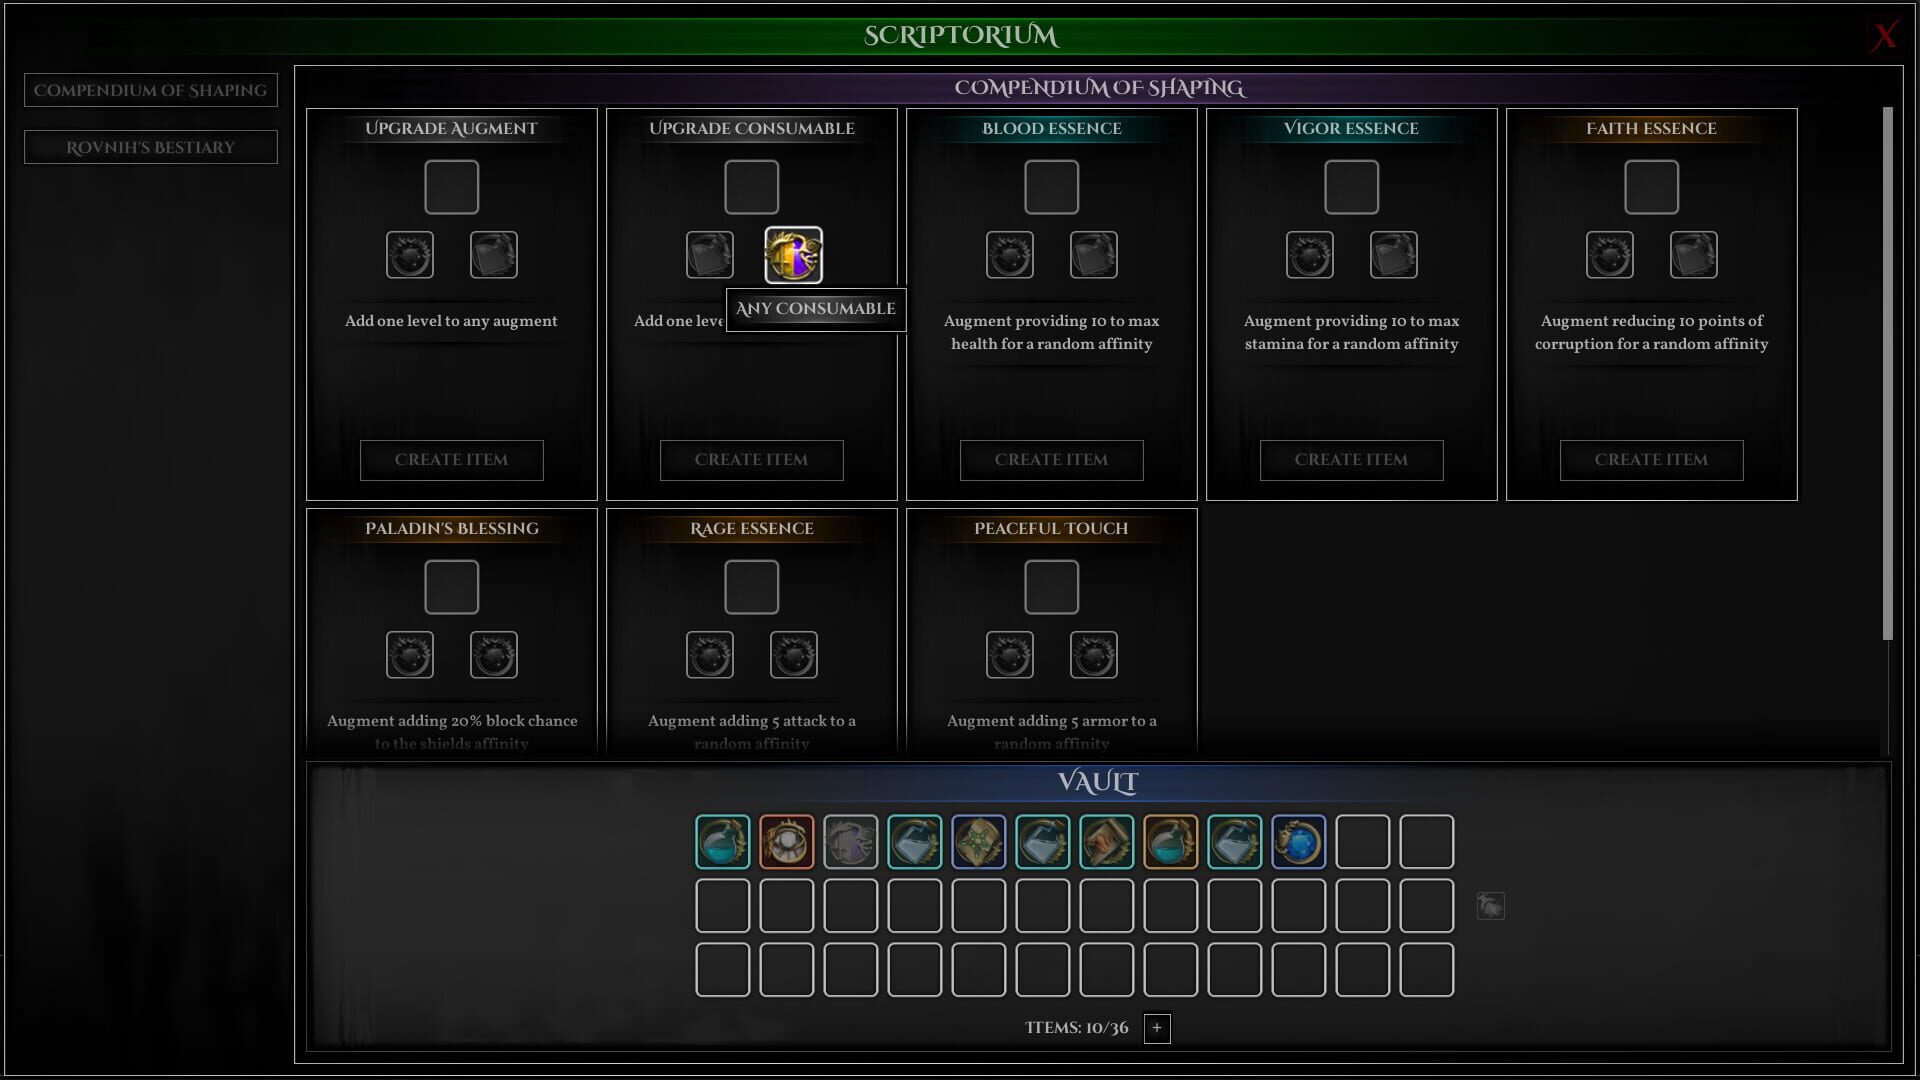
Task: Click the augment ingredient slot under Blood Essence
Action: pyautogui.click(x=1009, y=255)
